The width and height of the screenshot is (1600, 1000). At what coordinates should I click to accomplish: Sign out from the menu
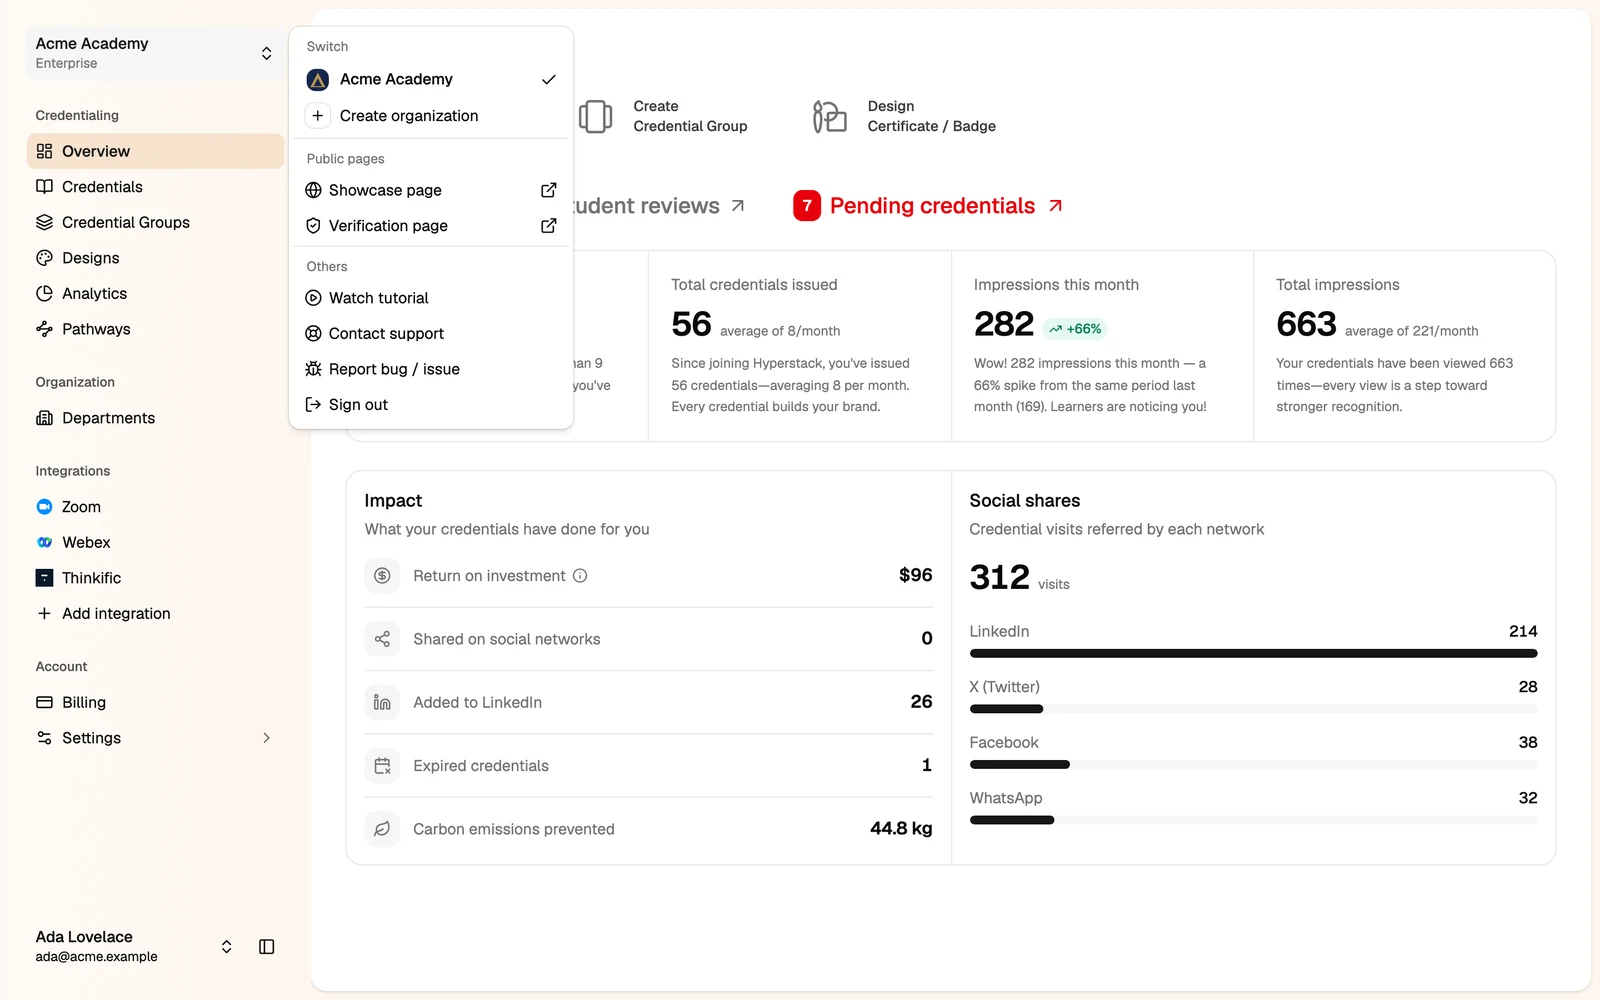pos(431,404)
